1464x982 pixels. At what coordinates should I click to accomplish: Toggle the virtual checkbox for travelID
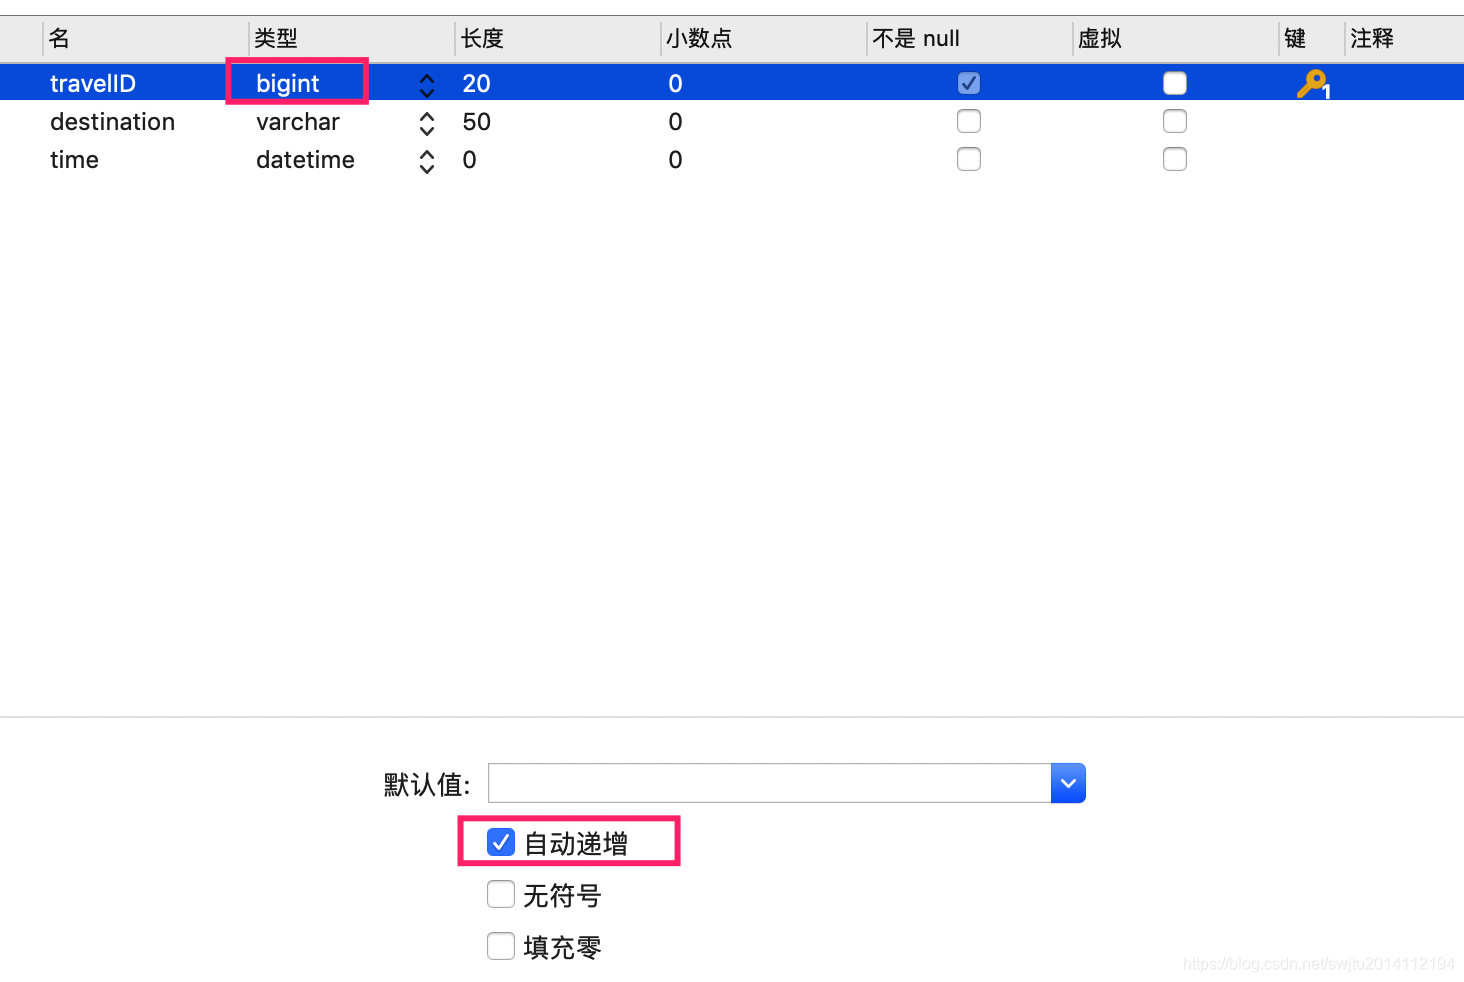tap(1175, 83)
